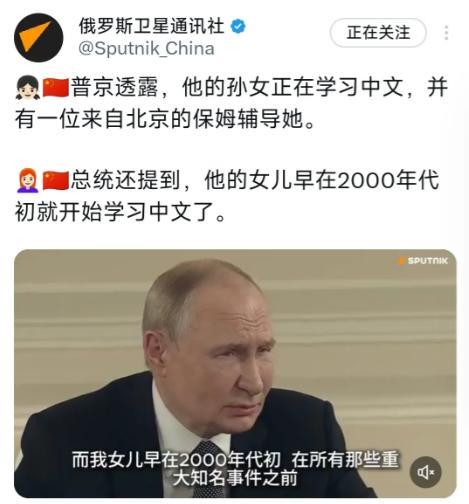
Task: Click the subtitle line 大知名事件之前
Action: [235, 478]
